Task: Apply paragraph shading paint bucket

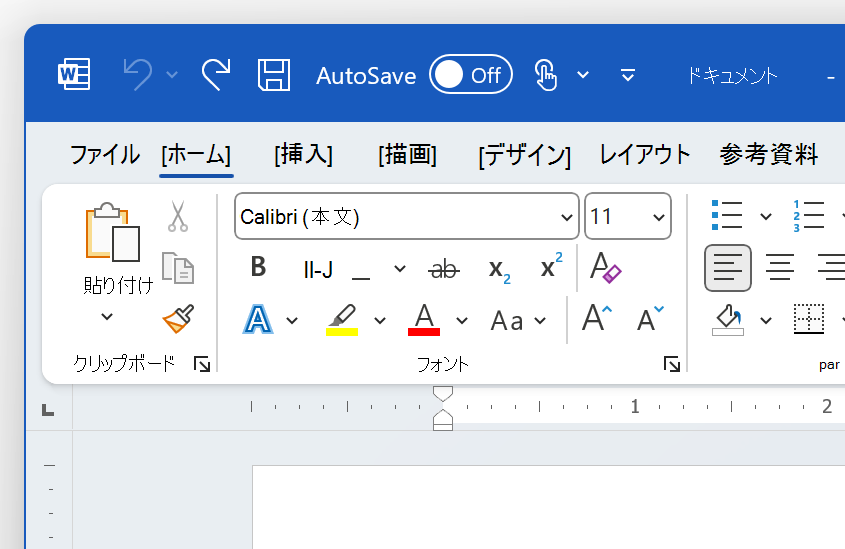Action: tap(728, 320)
